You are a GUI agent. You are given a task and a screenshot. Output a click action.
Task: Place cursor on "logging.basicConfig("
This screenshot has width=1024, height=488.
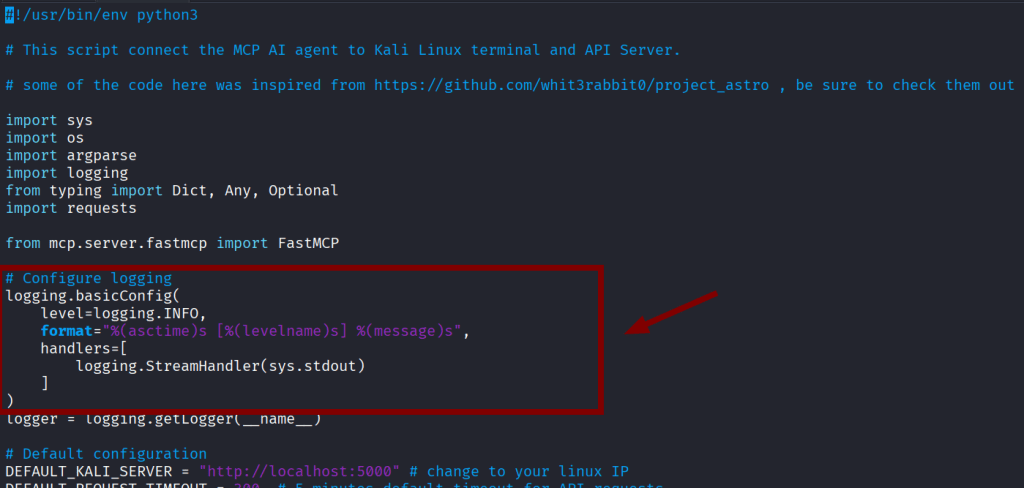92,296
